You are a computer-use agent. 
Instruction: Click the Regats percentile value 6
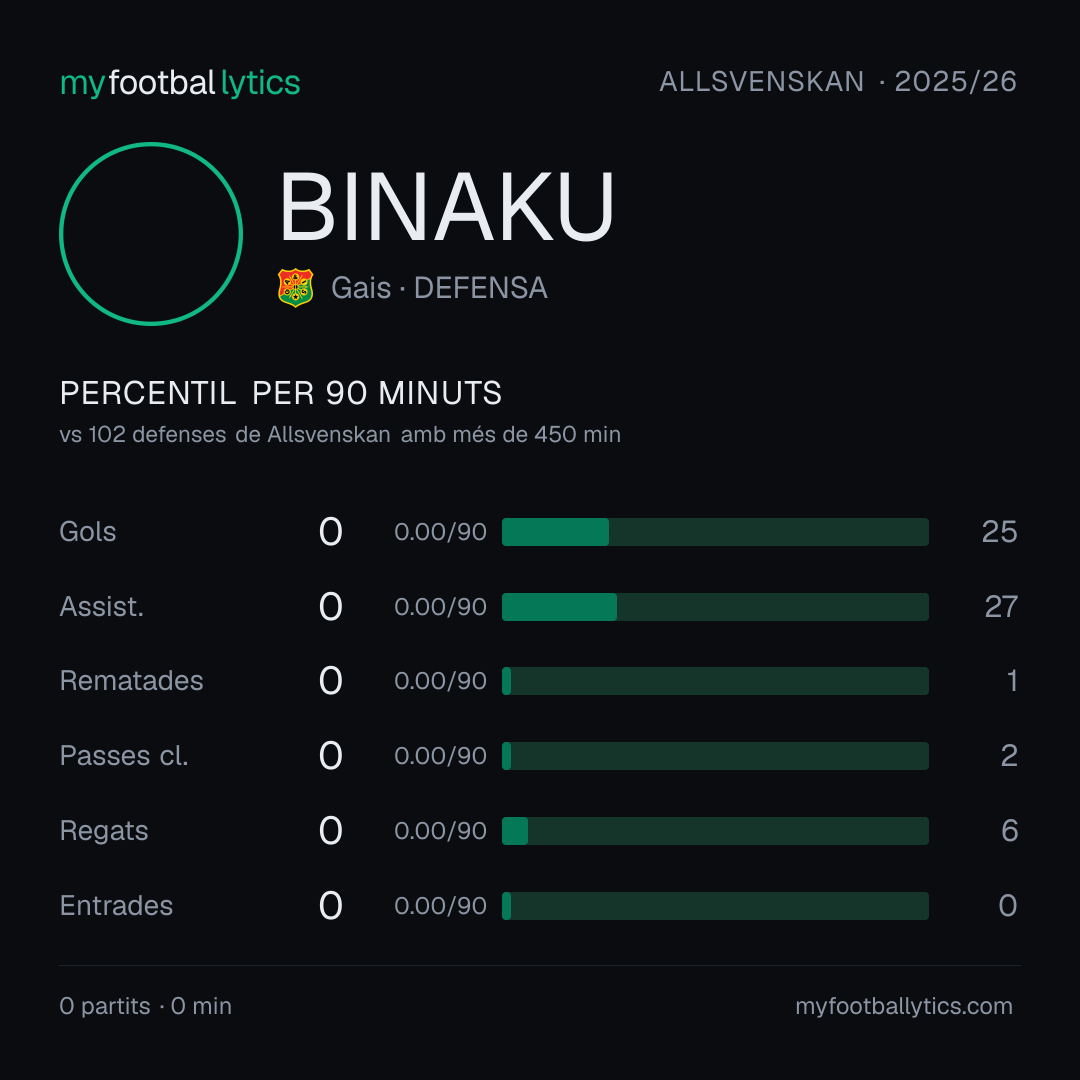1009,831
